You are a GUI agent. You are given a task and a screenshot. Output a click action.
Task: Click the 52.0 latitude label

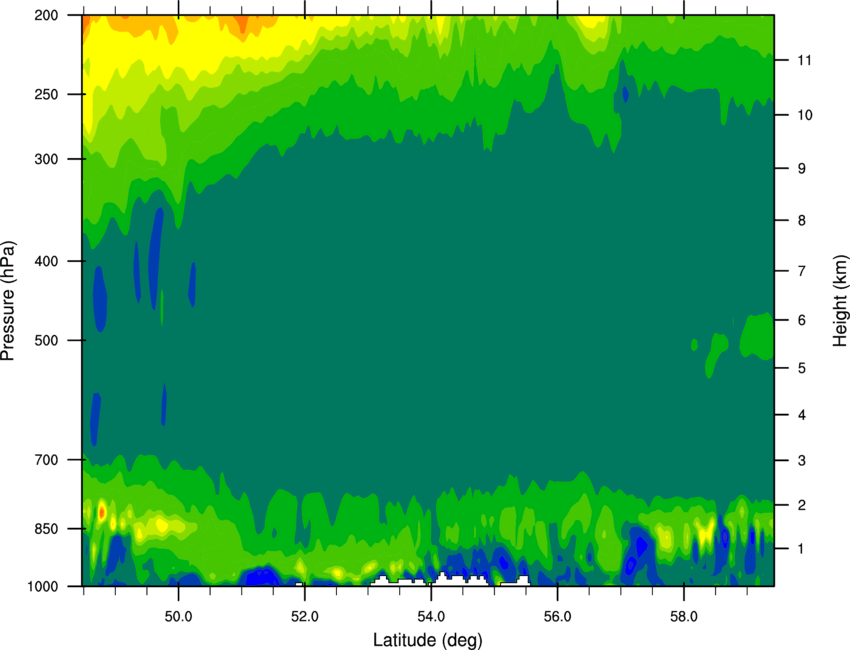coord(305,617)
